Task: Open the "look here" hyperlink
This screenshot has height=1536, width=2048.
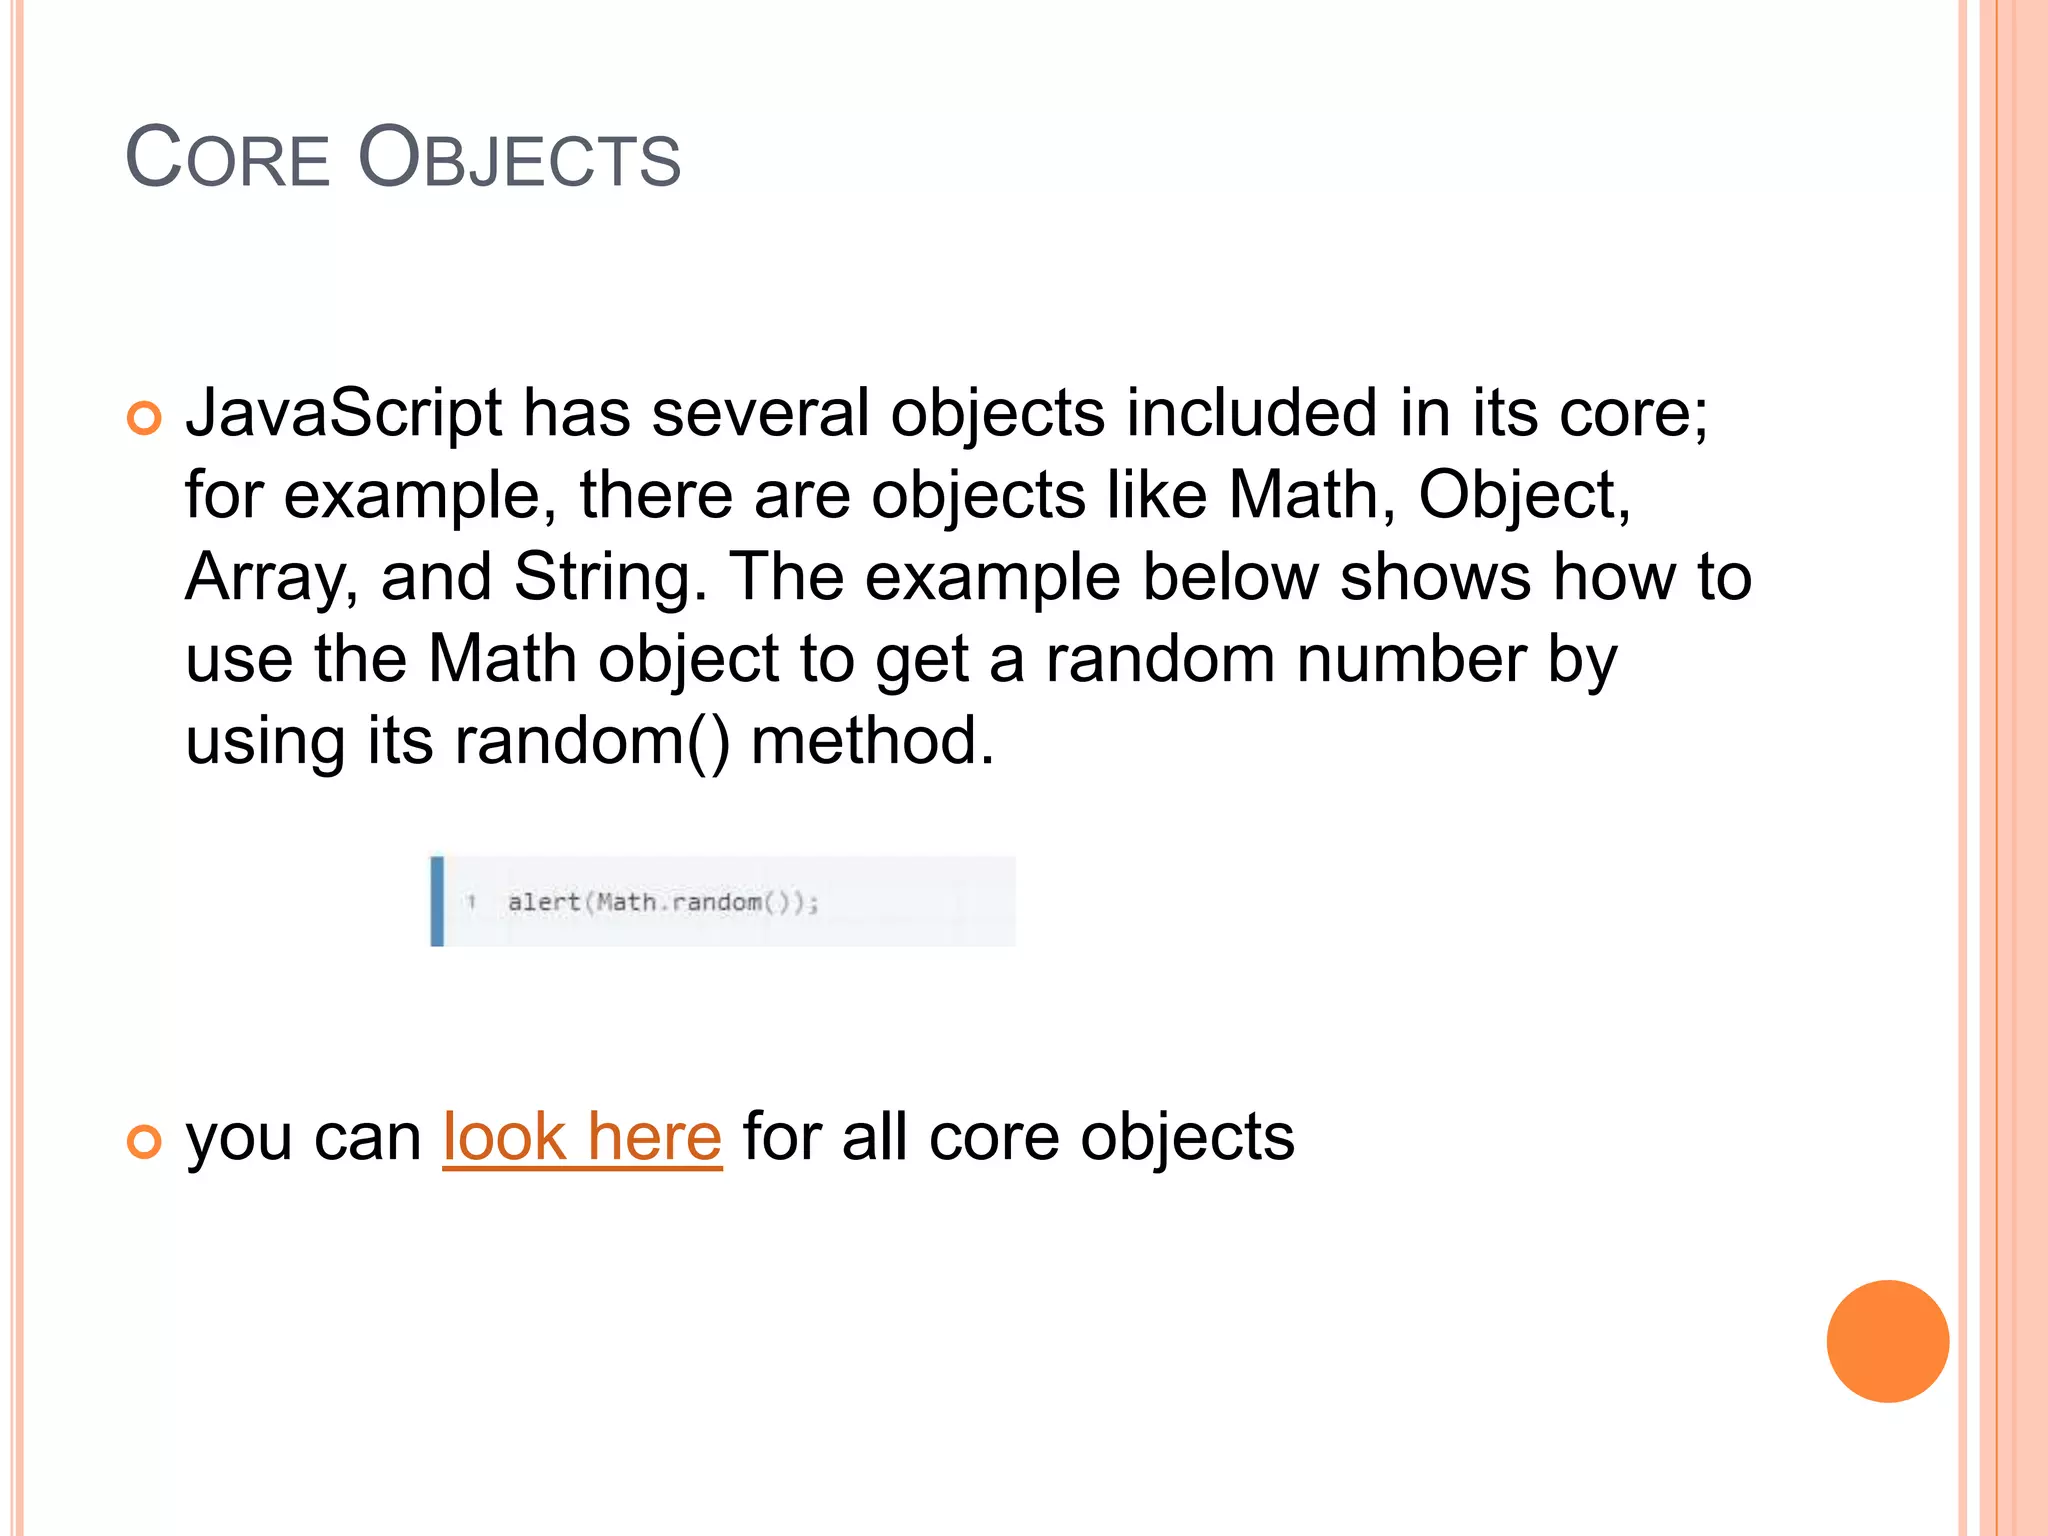Action: click(582, 1138)
